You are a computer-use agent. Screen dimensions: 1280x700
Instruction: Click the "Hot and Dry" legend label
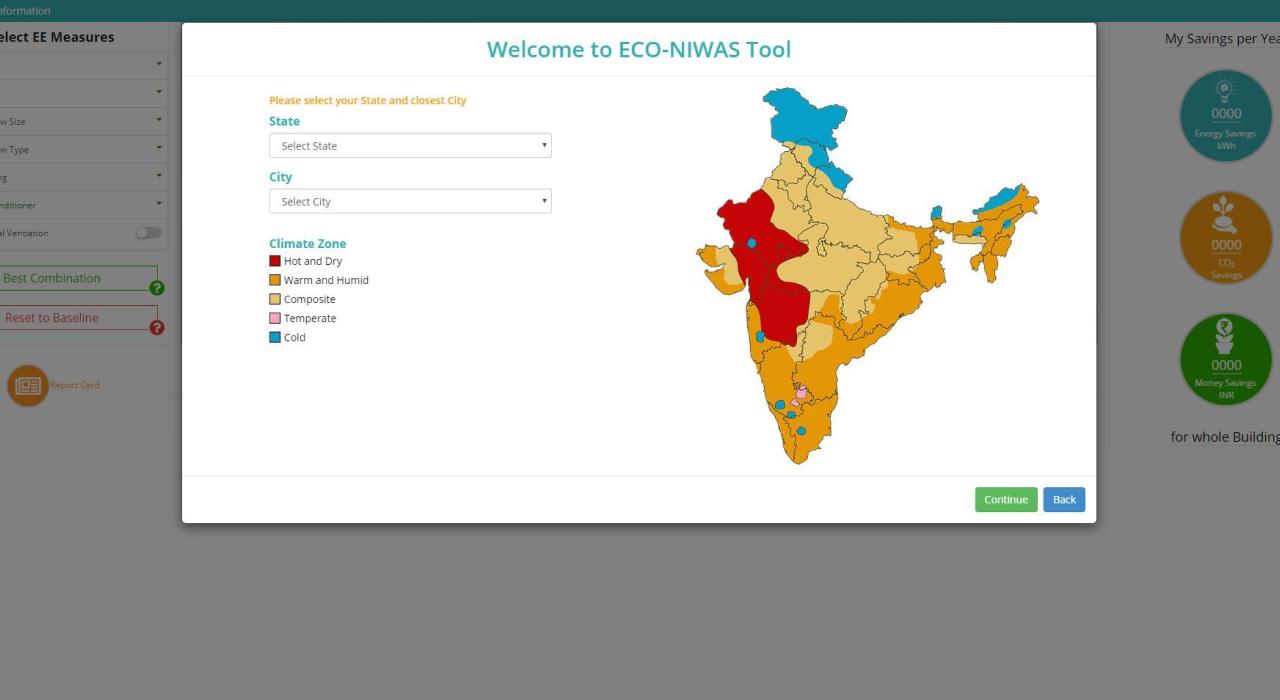point(313,261)
